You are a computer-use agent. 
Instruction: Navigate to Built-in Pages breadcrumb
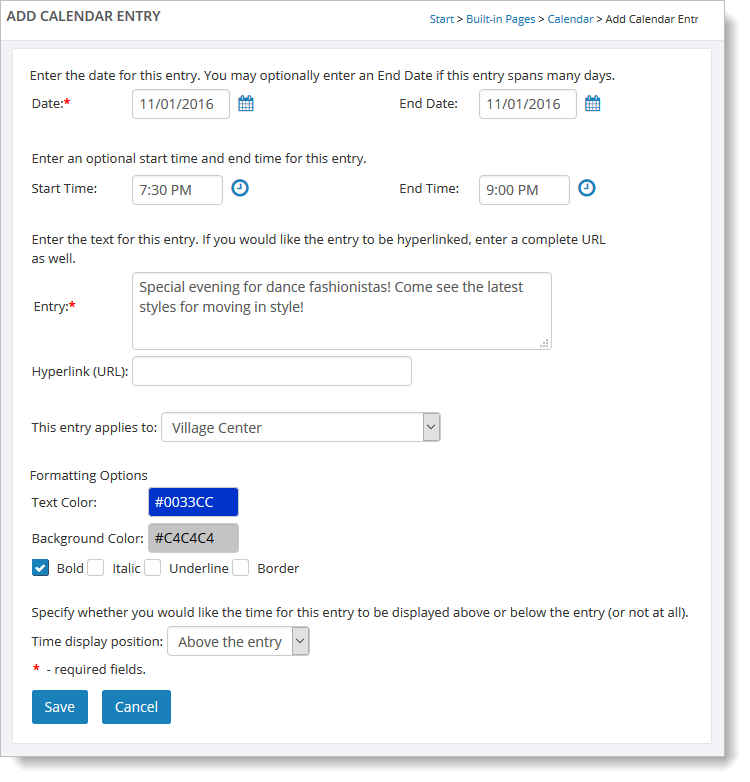500,19
